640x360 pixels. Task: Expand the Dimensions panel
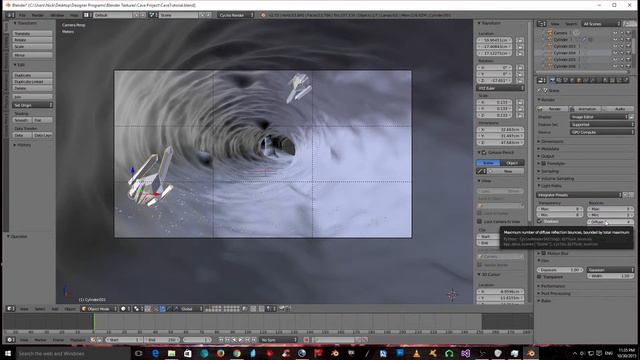[x=551, y=141]
